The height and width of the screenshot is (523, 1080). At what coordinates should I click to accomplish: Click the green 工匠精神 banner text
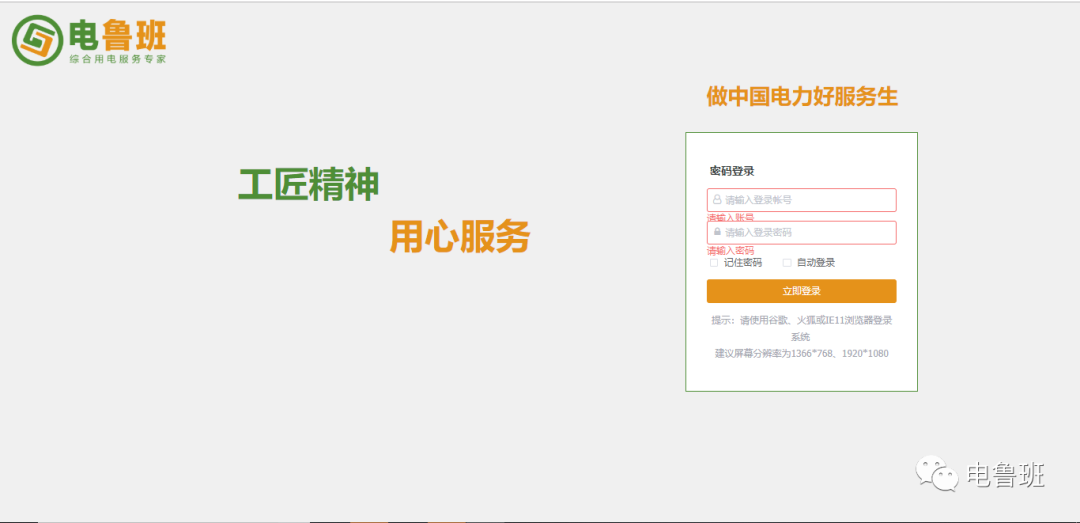(308, 185)
